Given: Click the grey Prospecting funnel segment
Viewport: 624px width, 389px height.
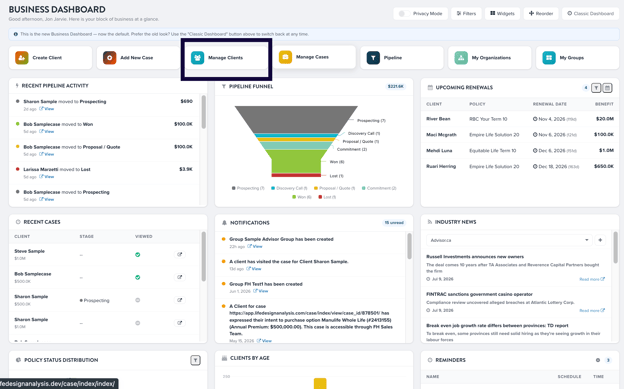Looking at the screenshot, I should 296,119.
